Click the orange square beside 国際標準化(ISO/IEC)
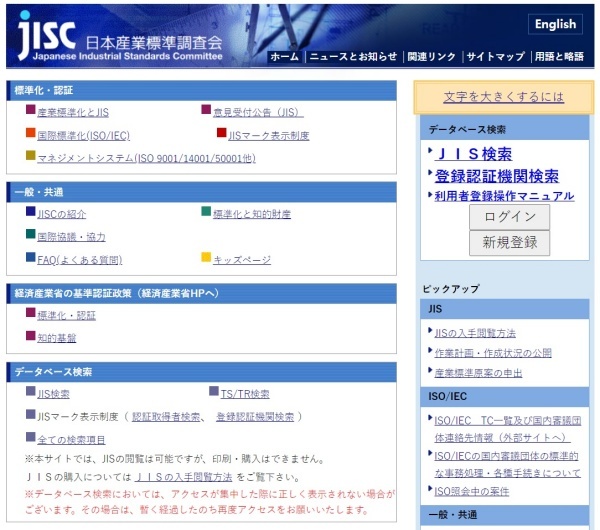 point(30,134)
